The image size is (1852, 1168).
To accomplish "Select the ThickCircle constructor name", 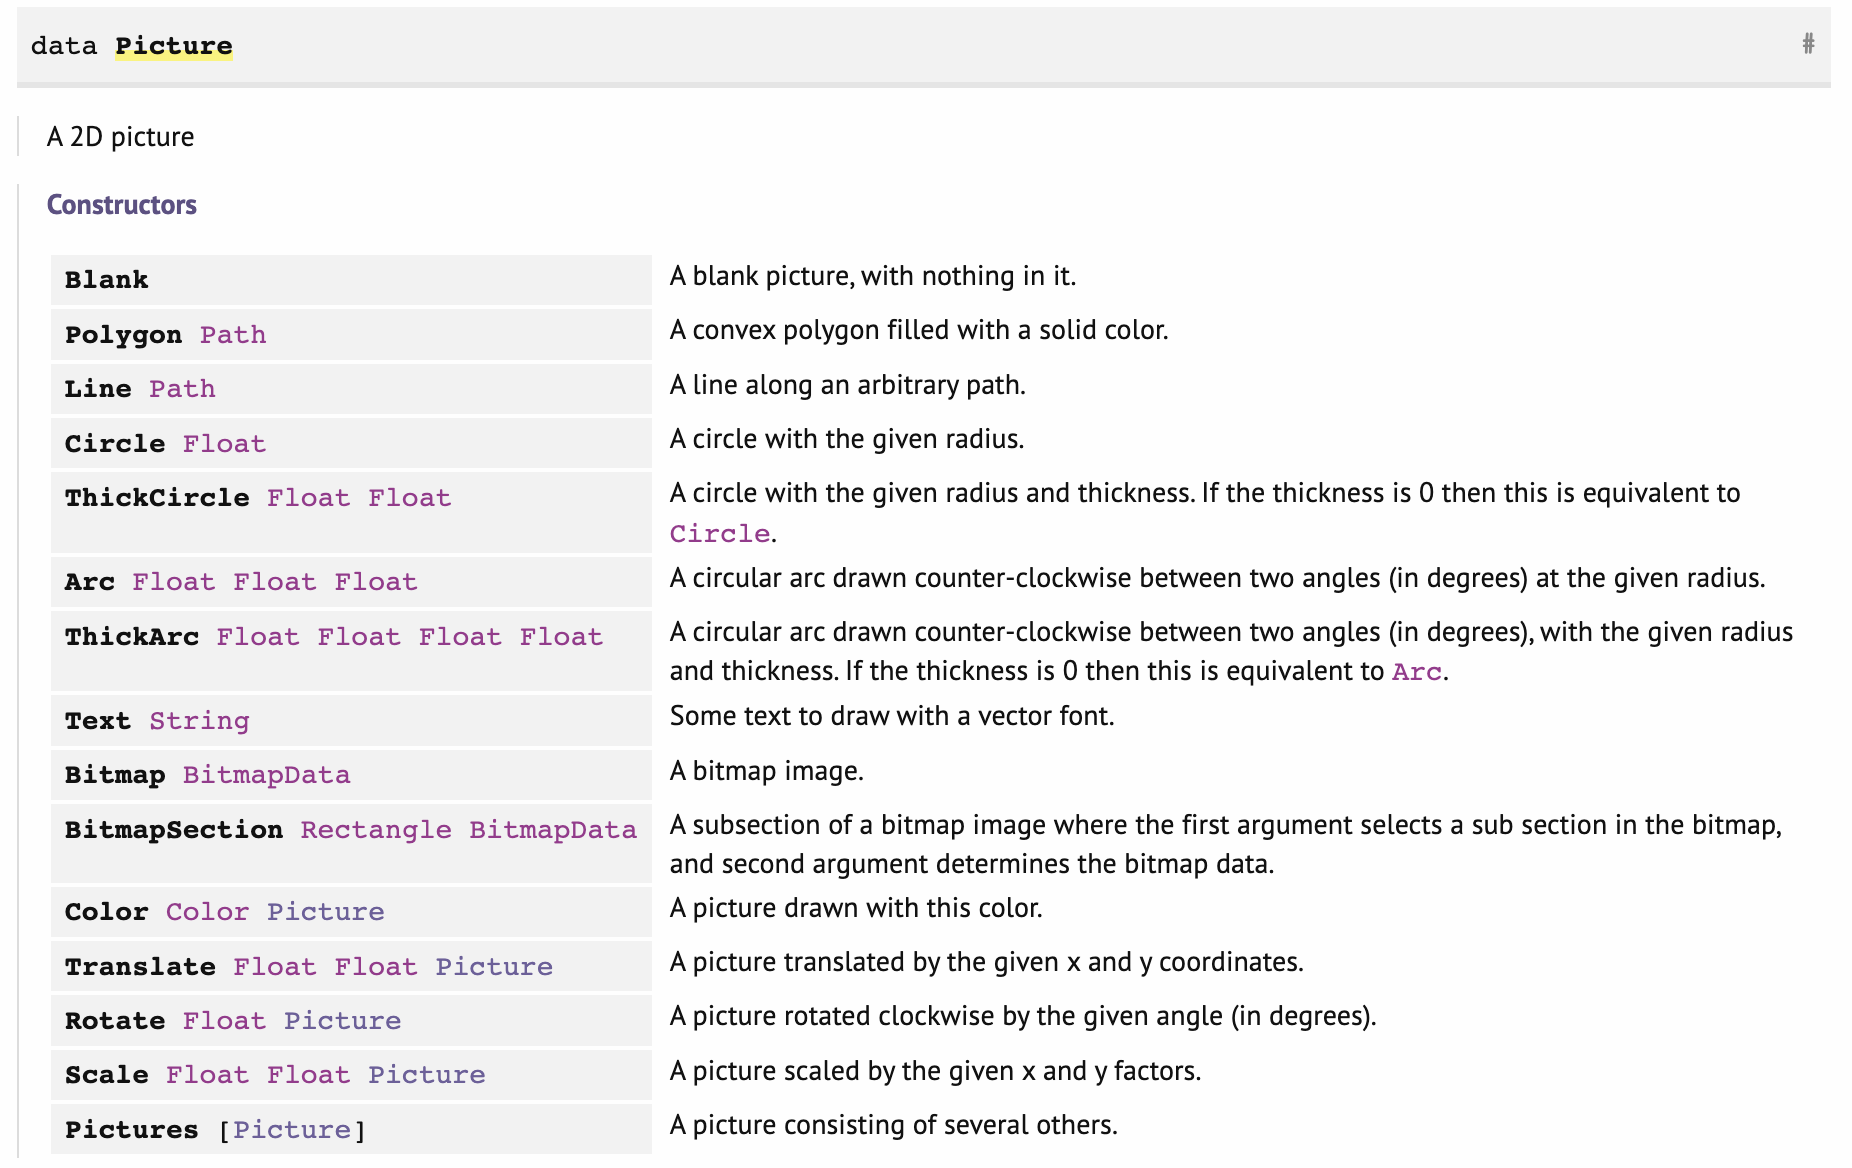I will coord(157,498).
